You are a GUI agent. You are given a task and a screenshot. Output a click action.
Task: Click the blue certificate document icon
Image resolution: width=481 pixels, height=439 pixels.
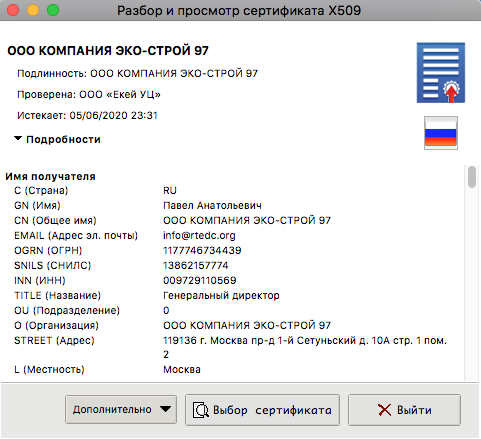(x=441, y=73)
